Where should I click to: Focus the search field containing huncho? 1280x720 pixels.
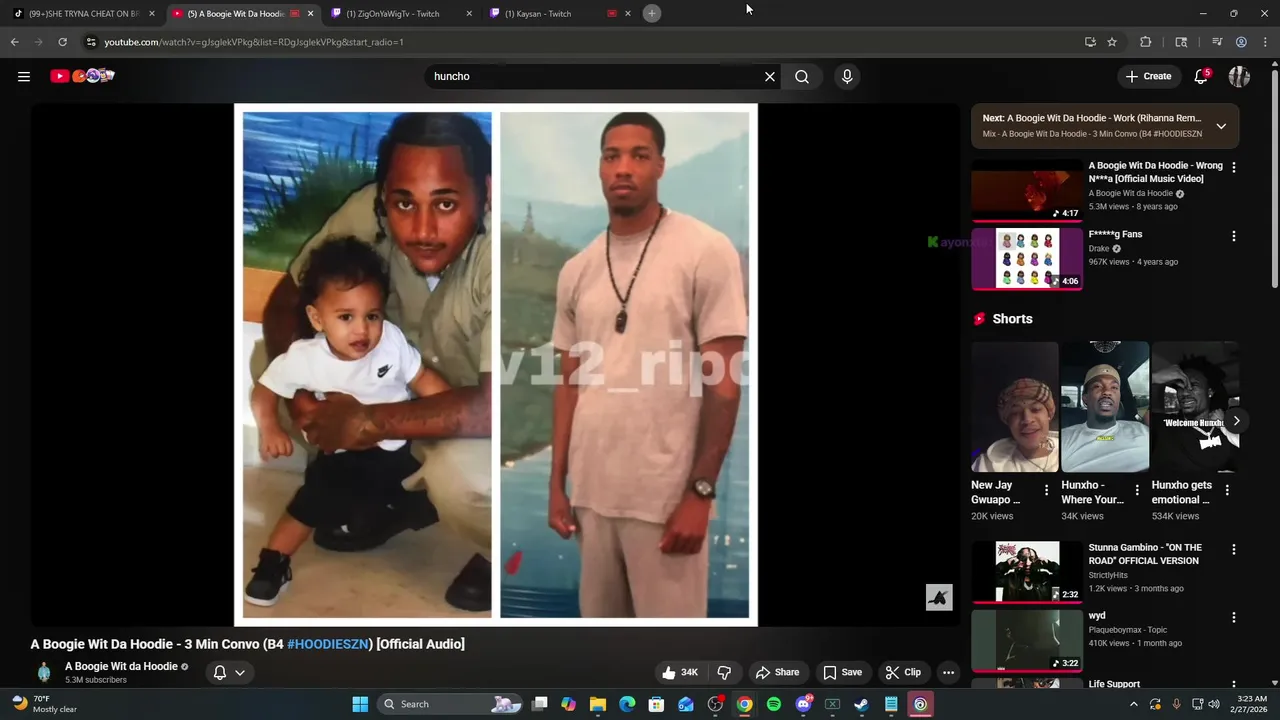595,76
